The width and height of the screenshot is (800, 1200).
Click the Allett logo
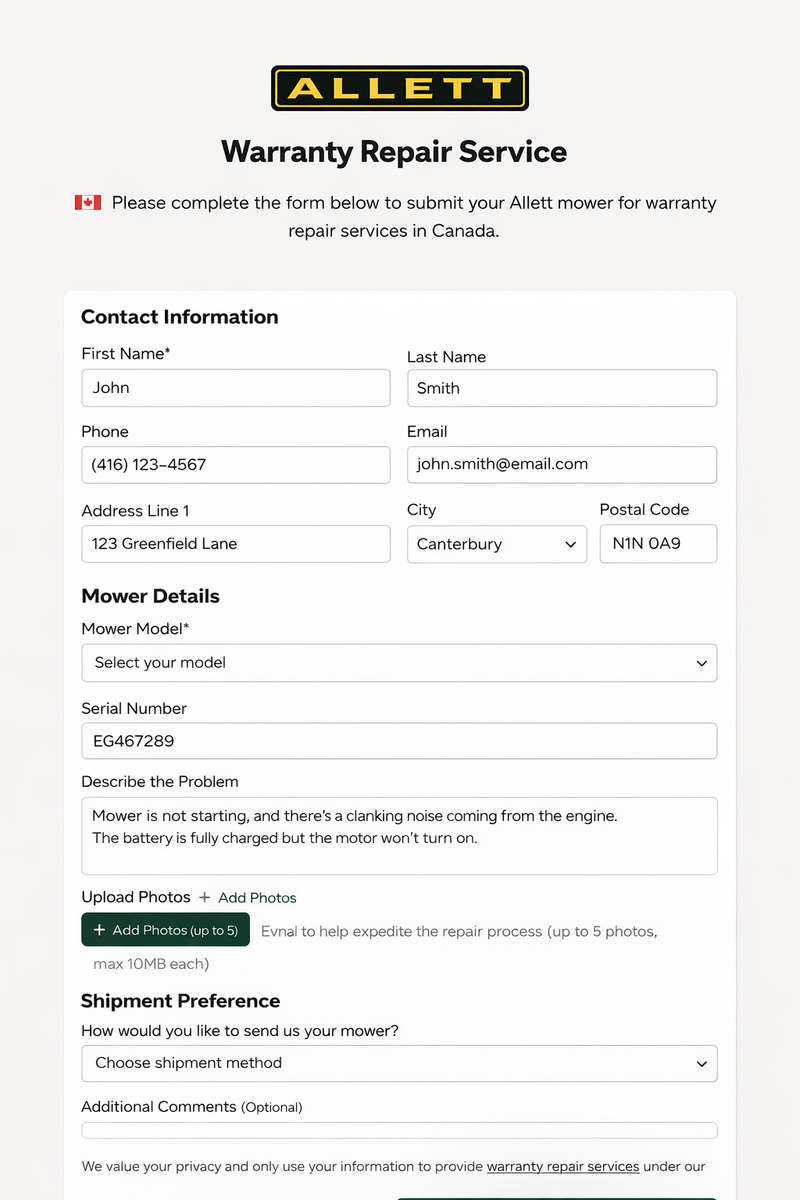(399, 88)
